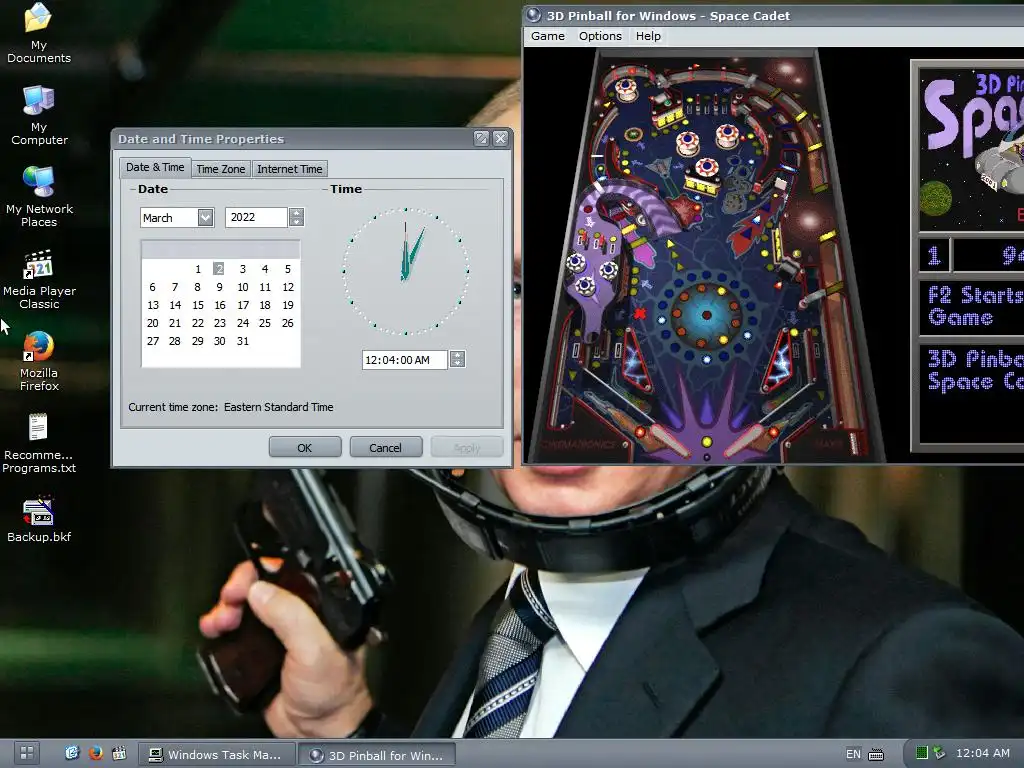Click the F2 Starts Game message panel
The height and width of the screenshot is (768, 1024).
pyautogui.click(x=972, y=307)
